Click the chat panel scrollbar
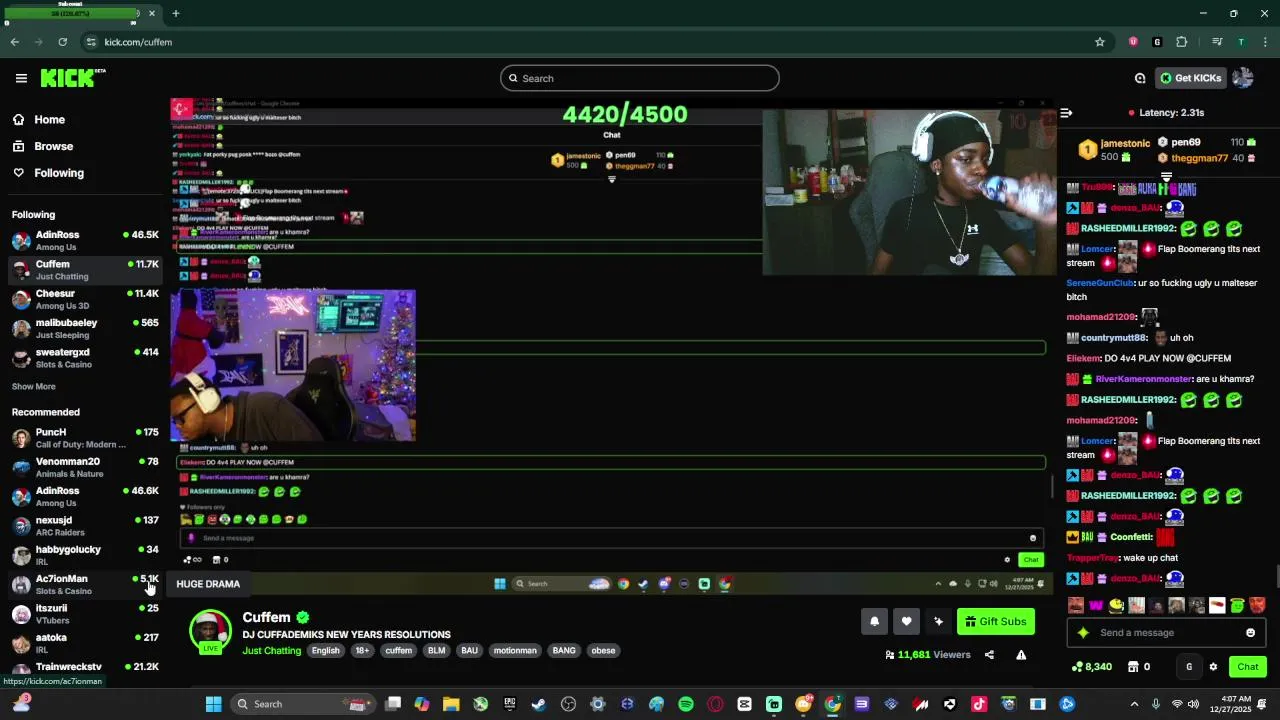 1276,577
